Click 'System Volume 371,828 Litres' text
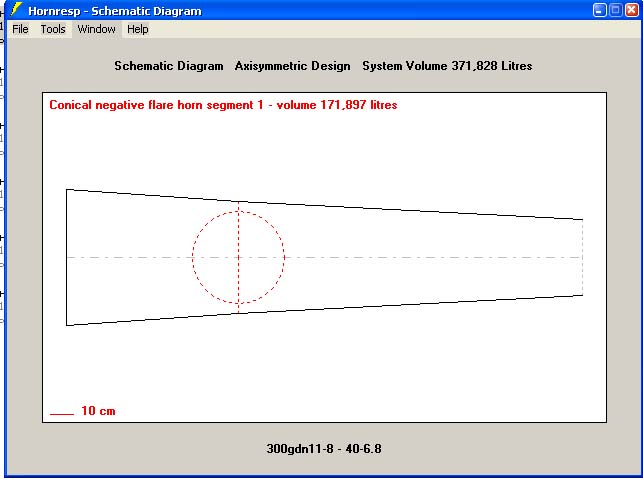Image resolution: width=643 pixels, height=478 pixels. (x=447, y=66)
